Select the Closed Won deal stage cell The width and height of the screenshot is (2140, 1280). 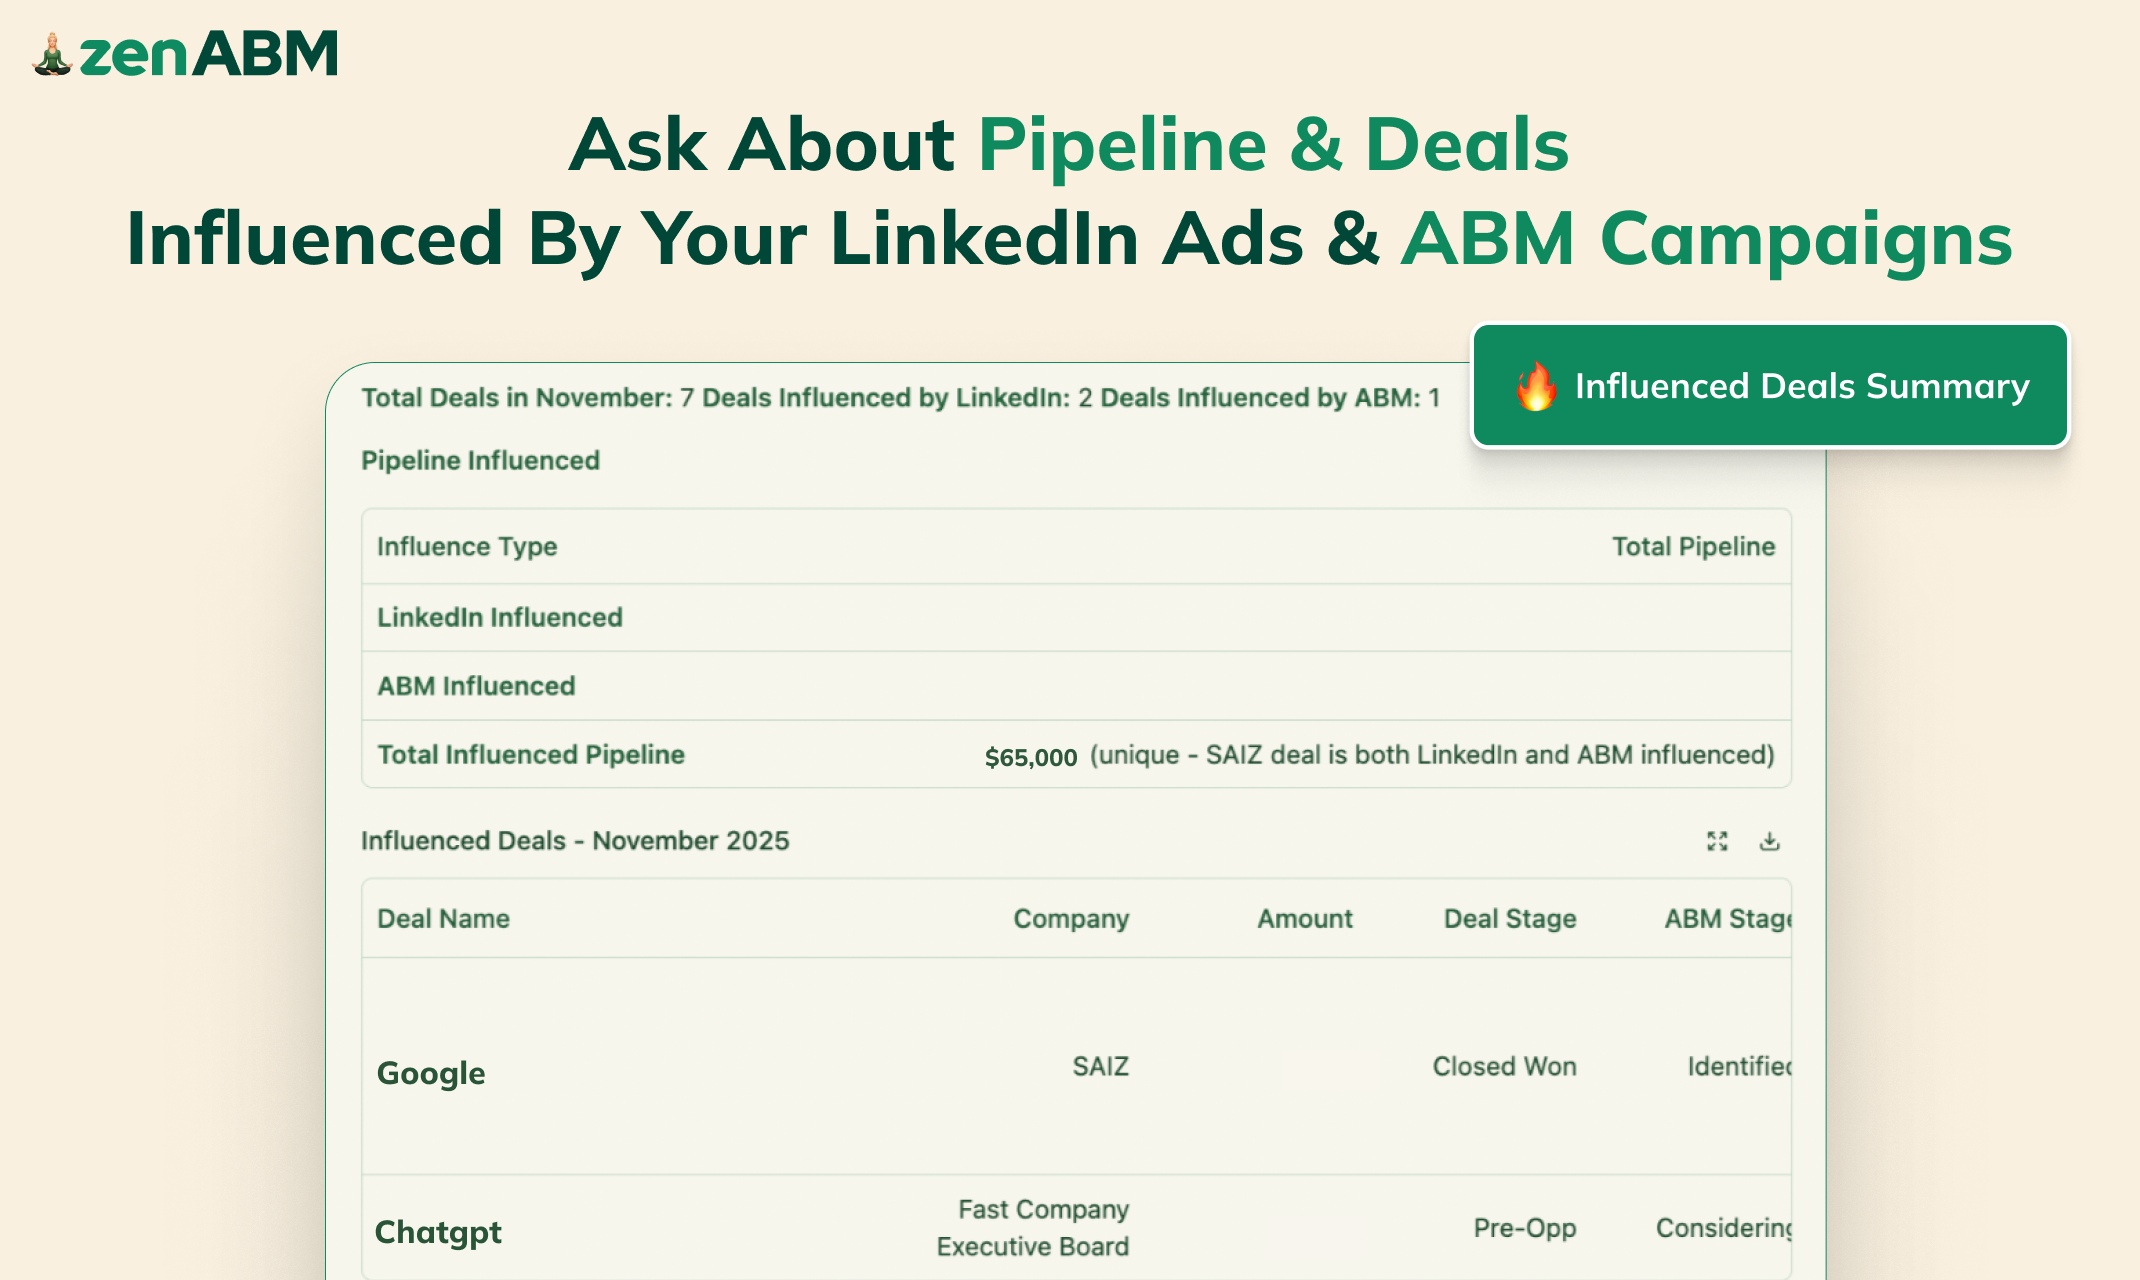1504,1066
